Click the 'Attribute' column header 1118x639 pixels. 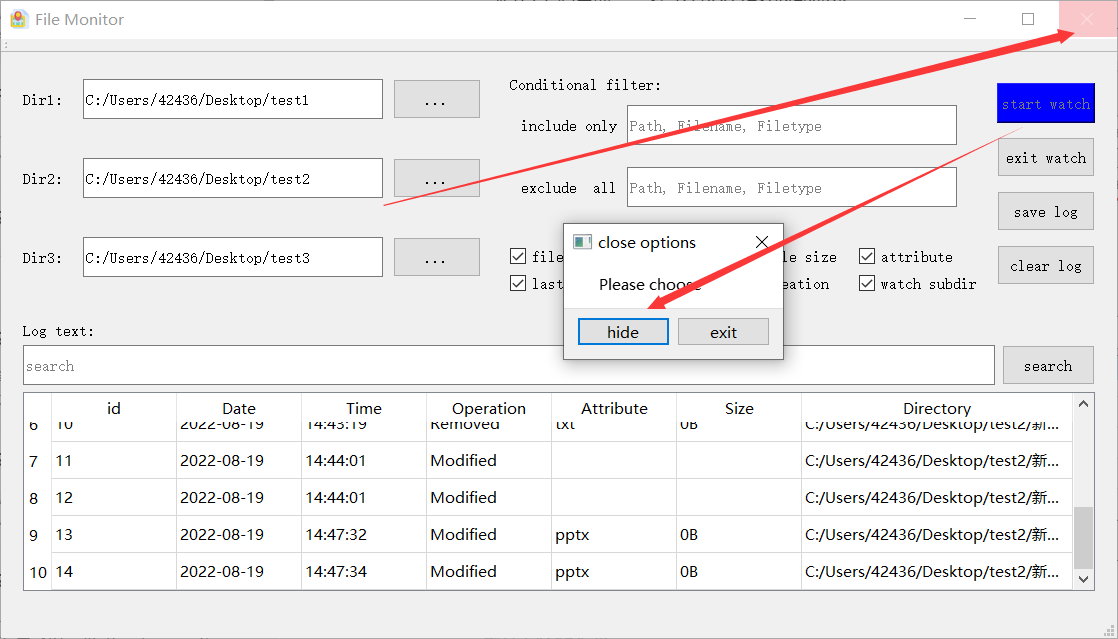614,408
